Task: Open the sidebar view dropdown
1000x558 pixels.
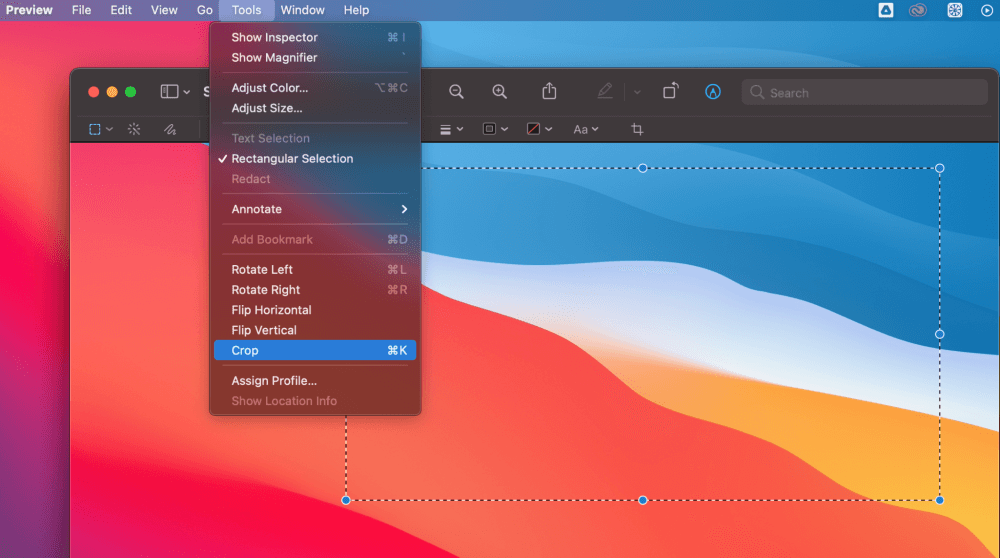Action: pyautogui.click(x=175, y=92)
